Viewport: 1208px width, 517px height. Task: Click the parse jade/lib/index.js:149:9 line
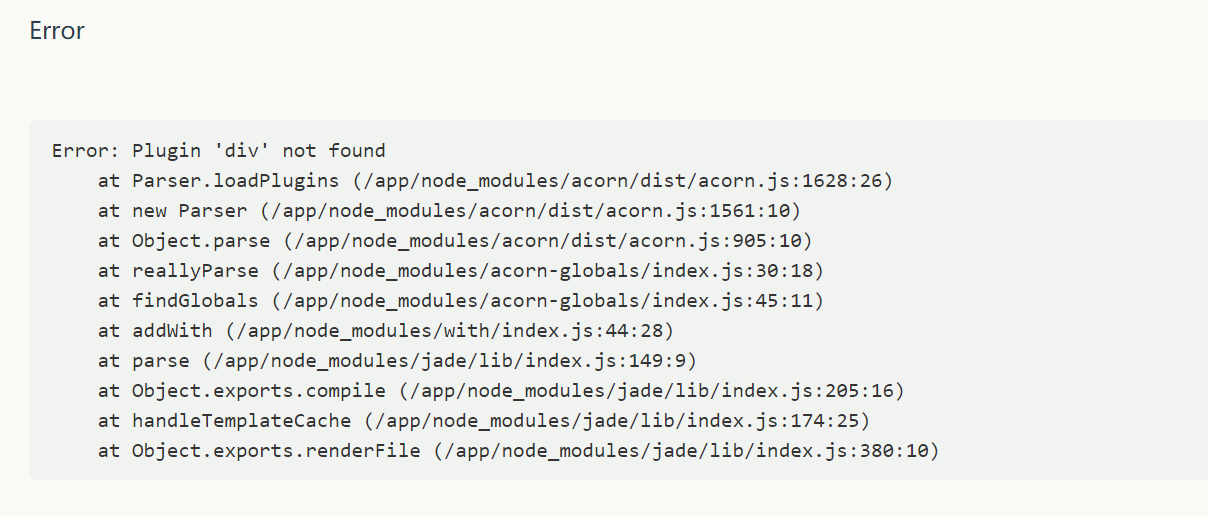[397, 361]
